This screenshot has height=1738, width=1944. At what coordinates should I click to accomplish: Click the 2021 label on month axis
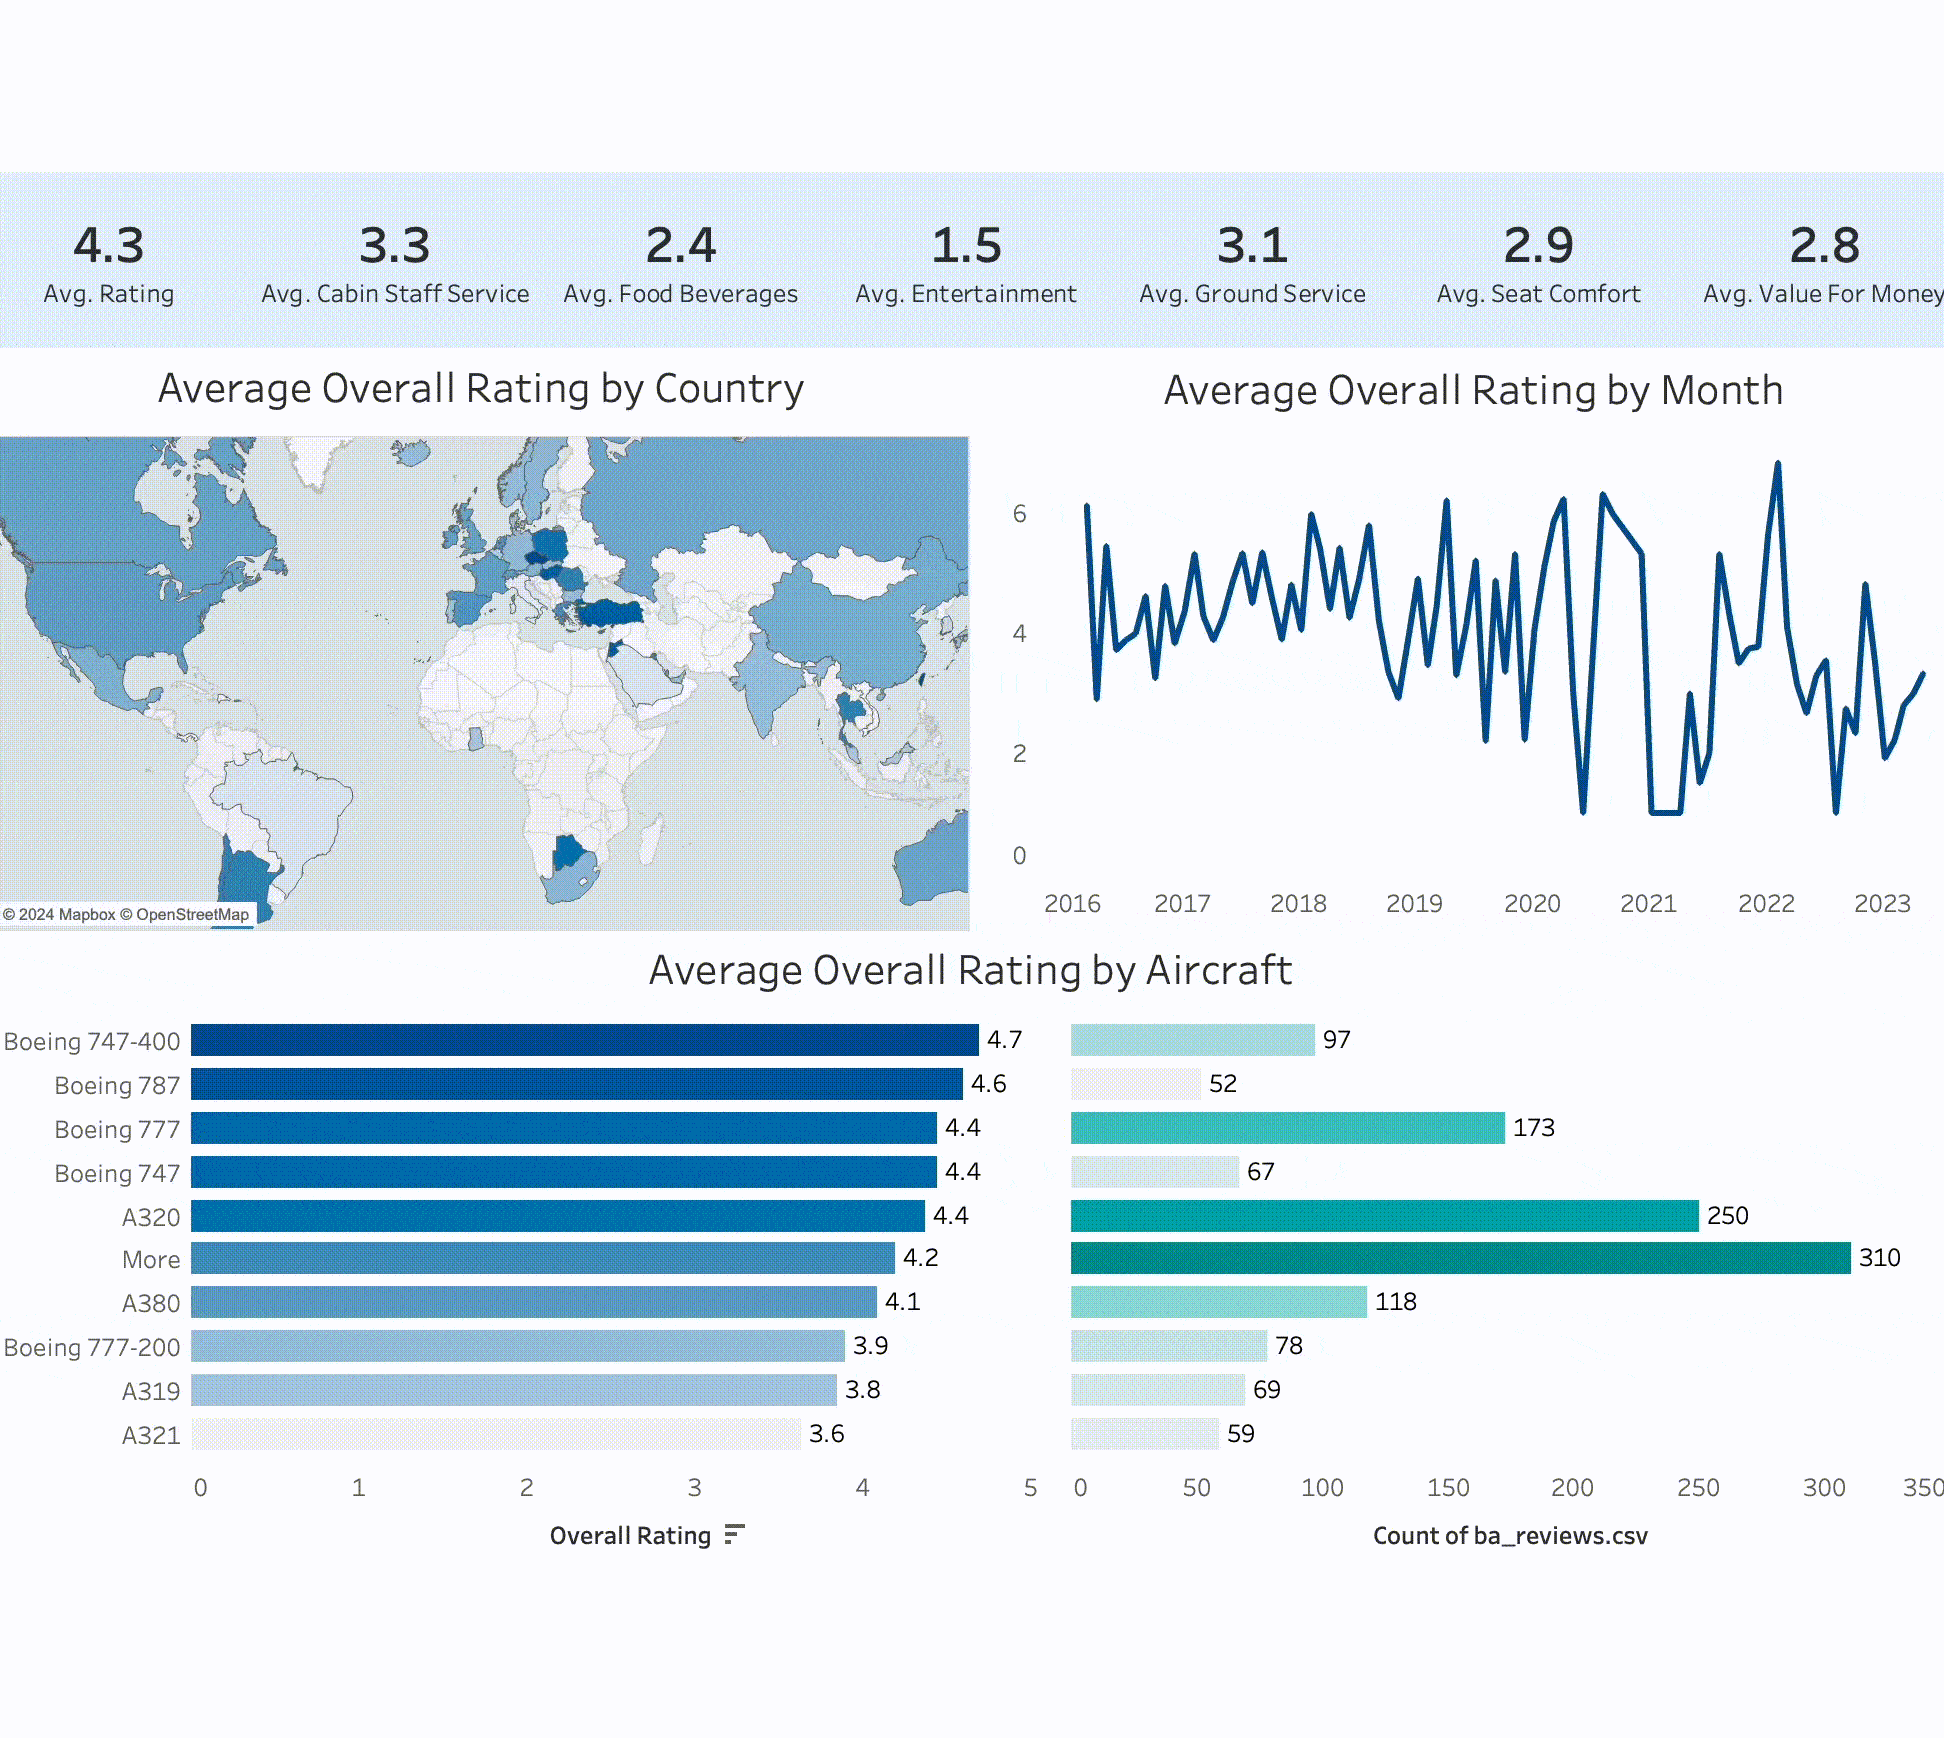pyautogui.click(x=1648, y=903)
